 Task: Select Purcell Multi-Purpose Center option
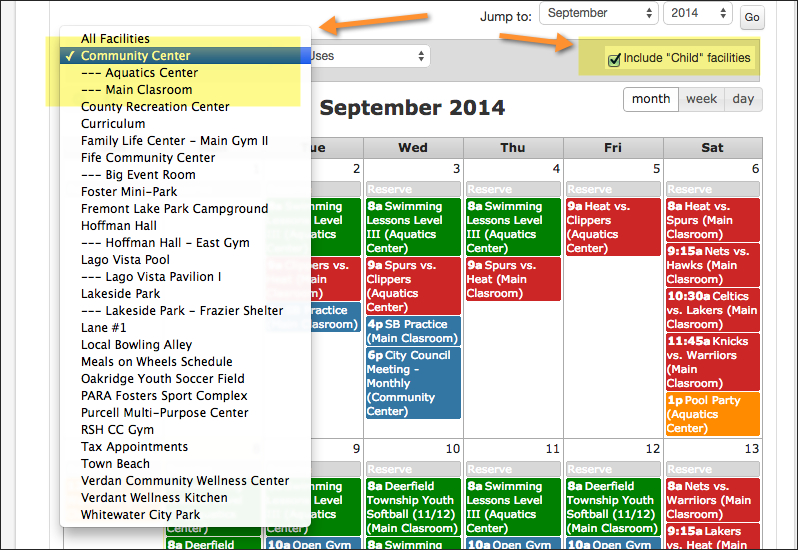[x=185, y=413]
